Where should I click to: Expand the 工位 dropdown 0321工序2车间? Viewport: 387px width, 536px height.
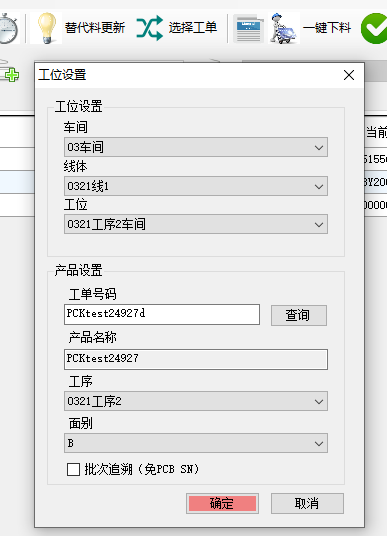pos(196,224)
